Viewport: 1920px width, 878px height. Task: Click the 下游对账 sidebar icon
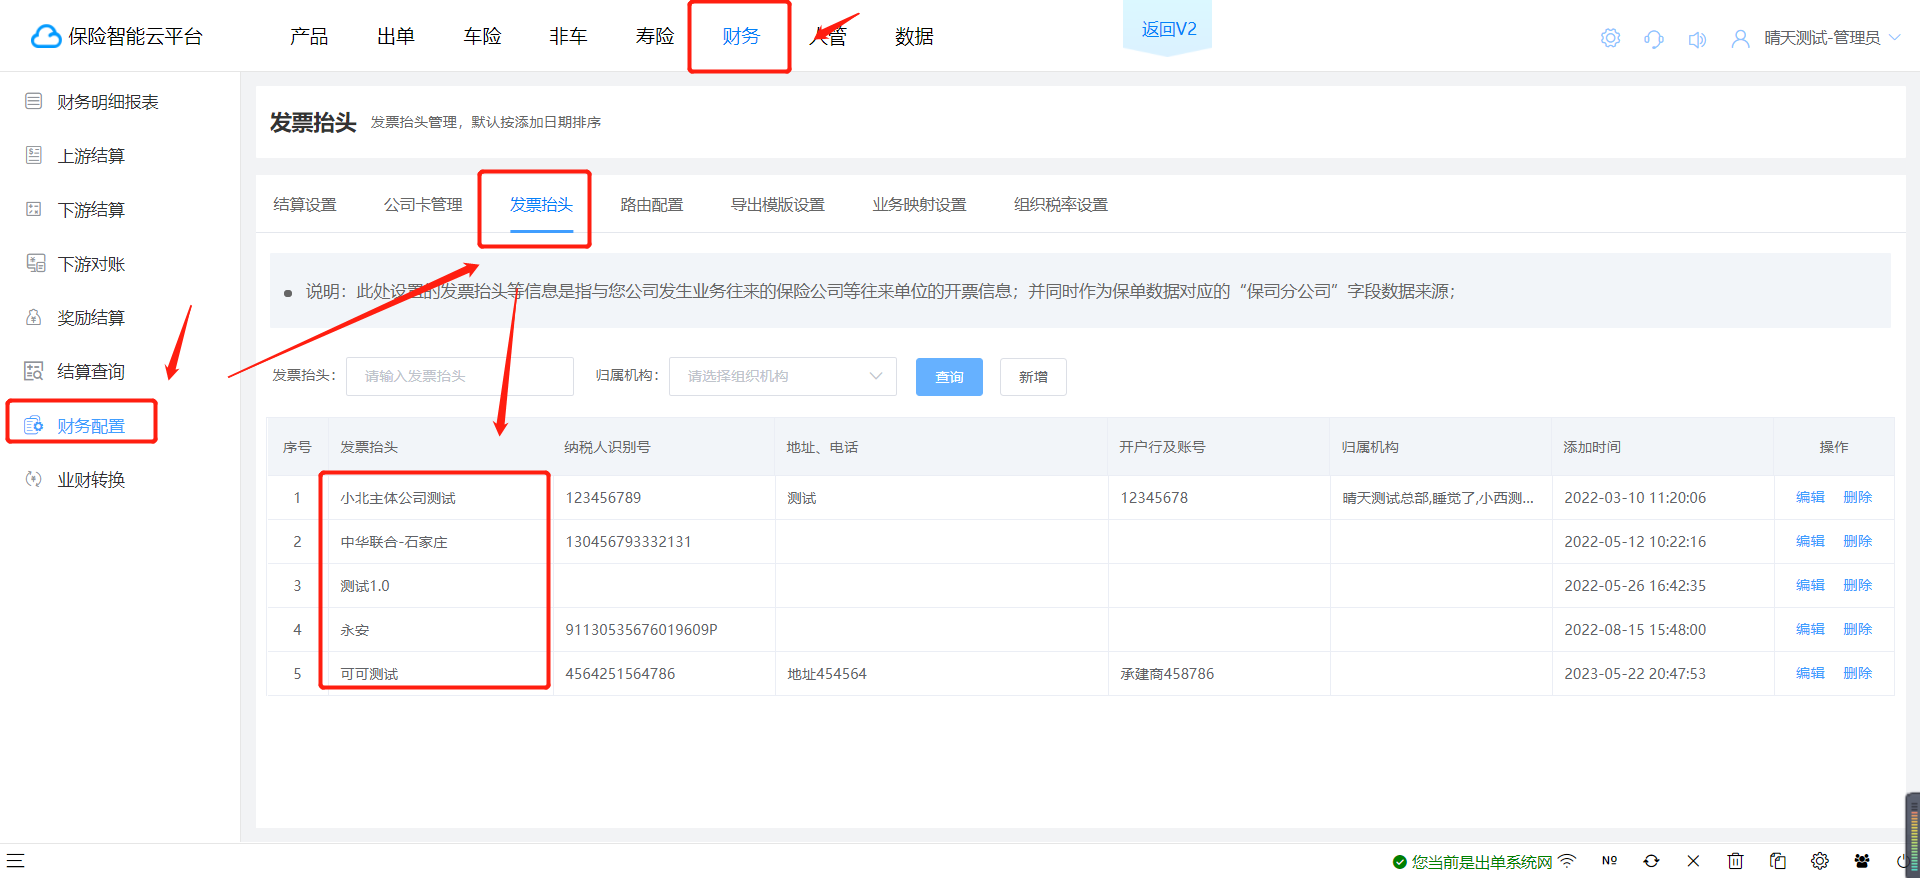35,263
